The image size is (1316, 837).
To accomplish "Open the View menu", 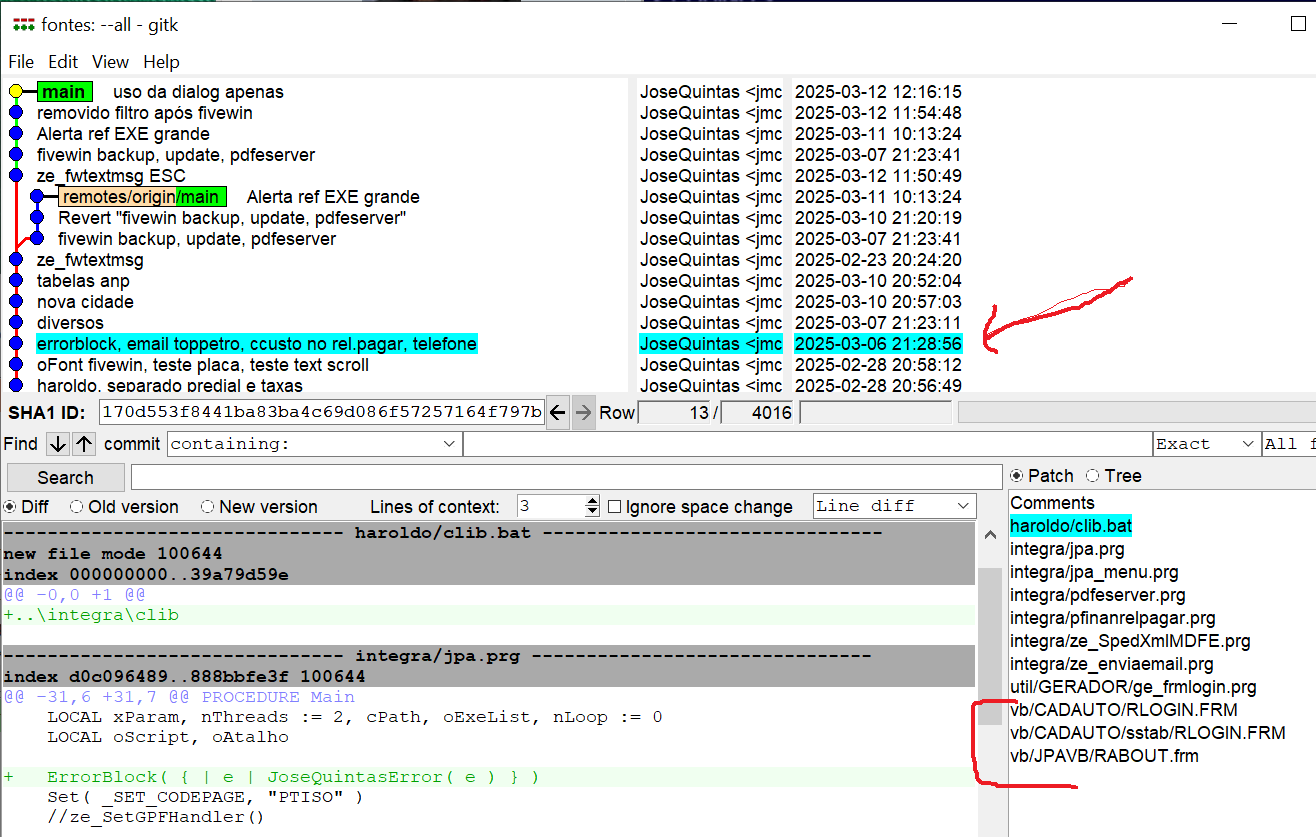I will point(110,62).
